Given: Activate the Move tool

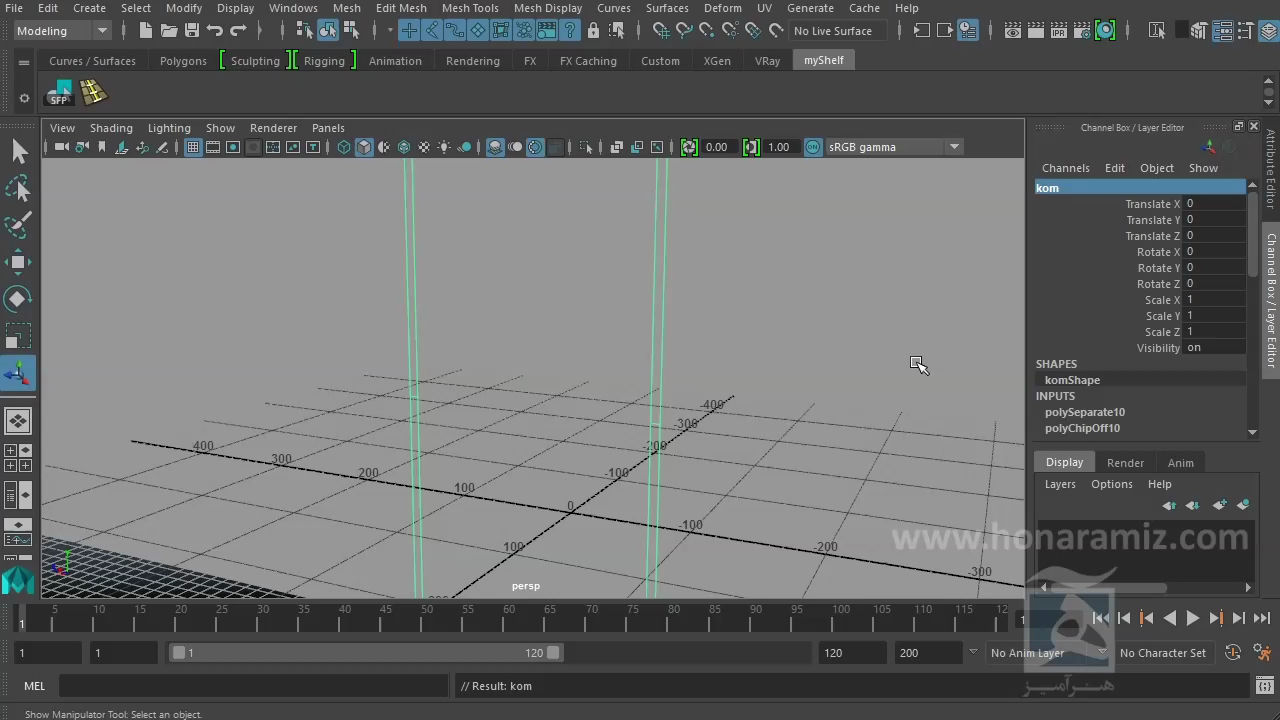Looking at the screenshot, I should tap(18, 262).
